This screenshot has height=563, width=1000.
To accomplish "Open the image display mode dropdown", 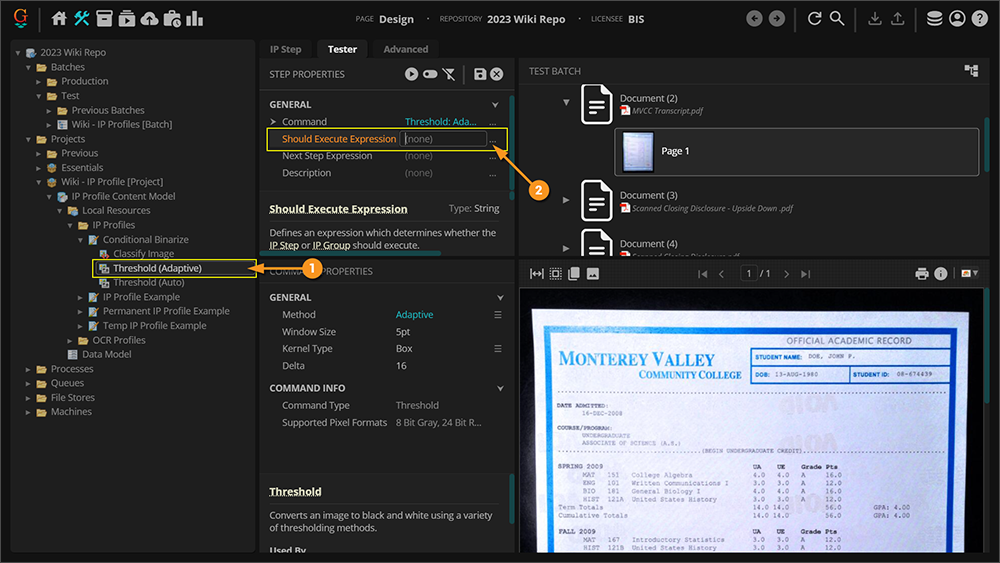I will pos(969,274).
